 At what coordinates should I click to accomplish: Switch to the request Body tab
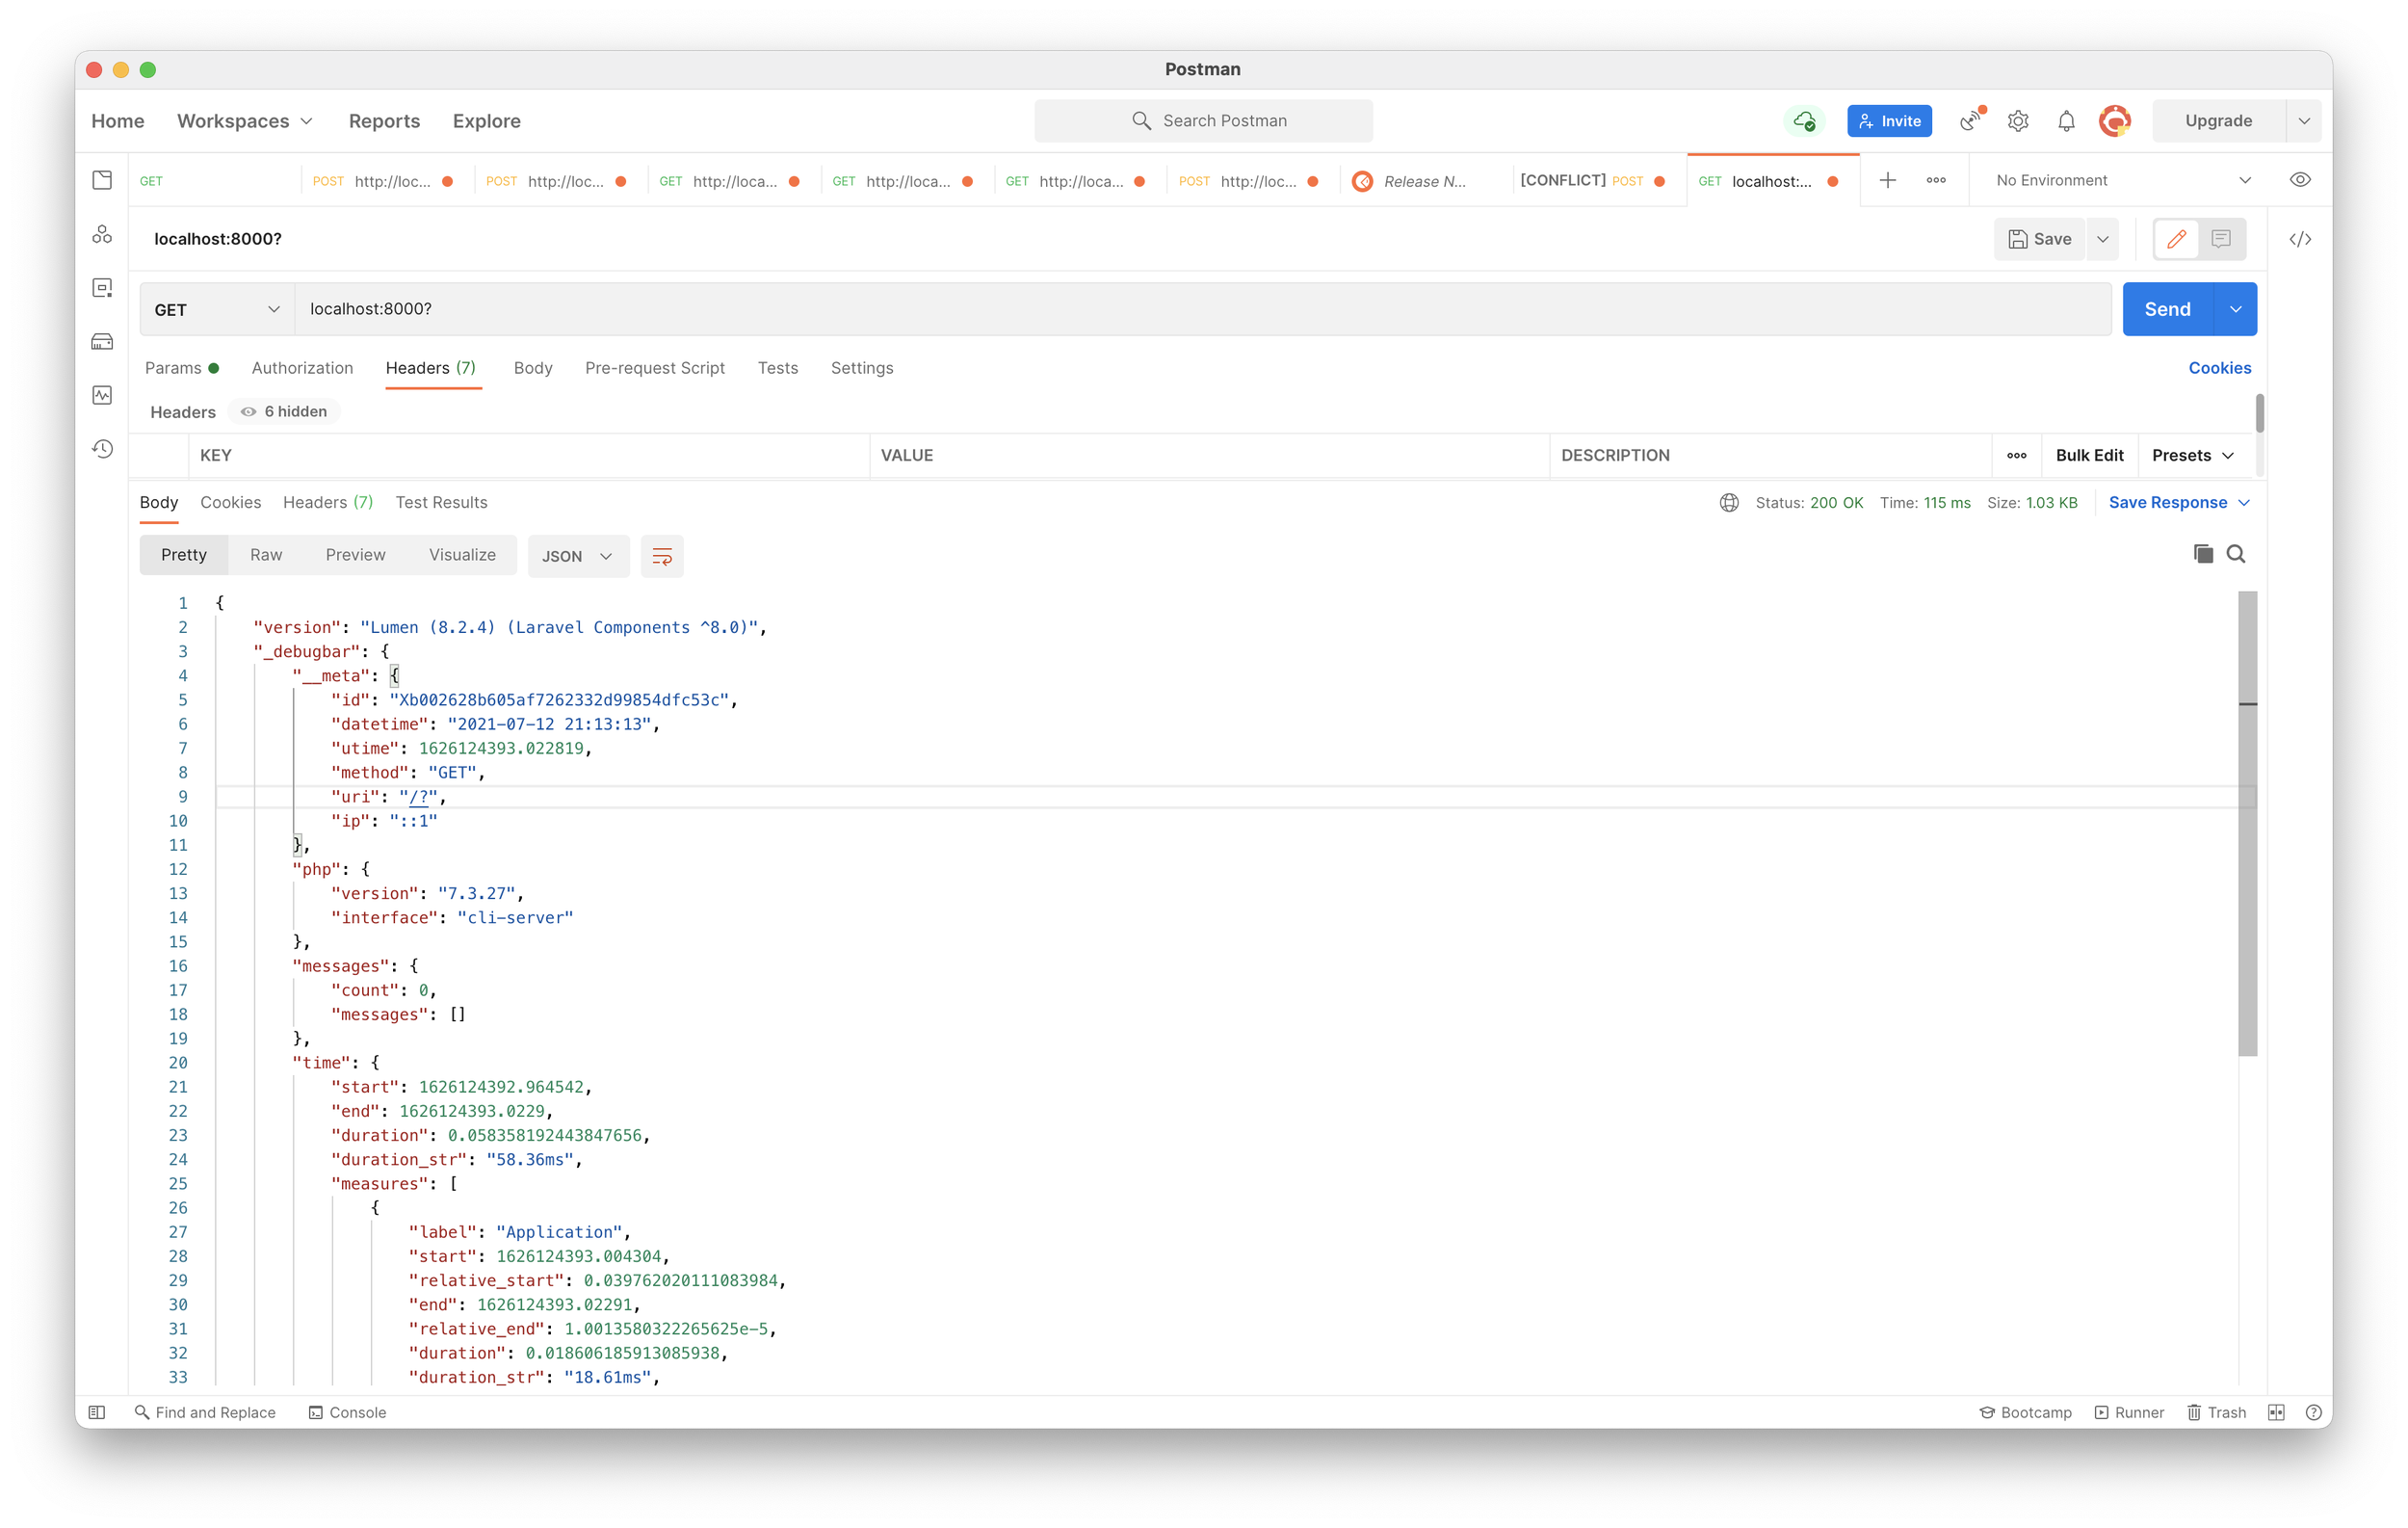[x=533, y=368]
